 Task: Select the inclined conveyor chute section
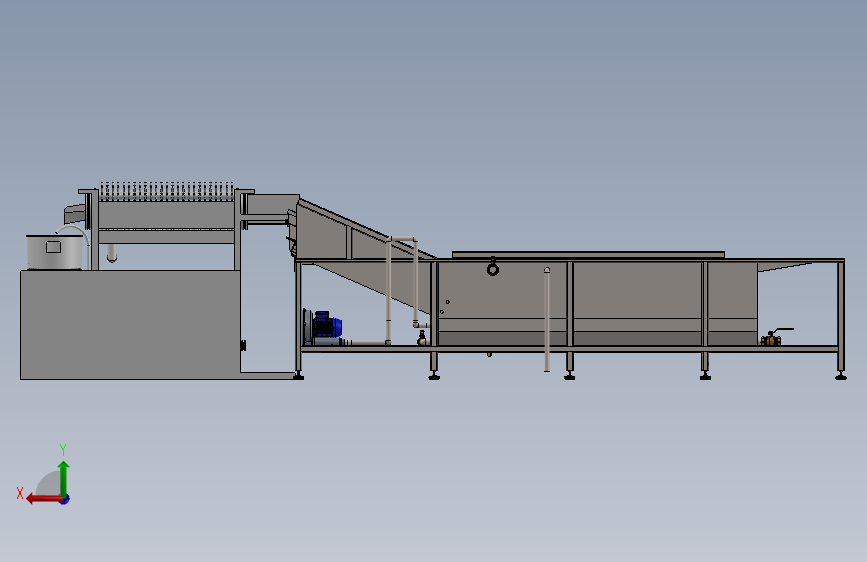point(365,252)
